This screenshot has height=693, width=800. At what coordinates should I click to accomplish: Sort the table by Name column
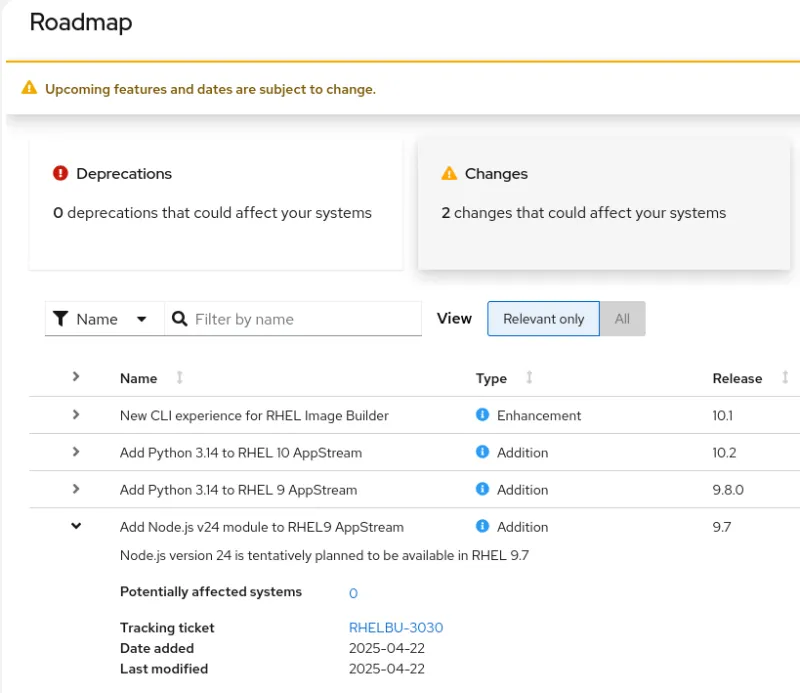pos(179,378)
